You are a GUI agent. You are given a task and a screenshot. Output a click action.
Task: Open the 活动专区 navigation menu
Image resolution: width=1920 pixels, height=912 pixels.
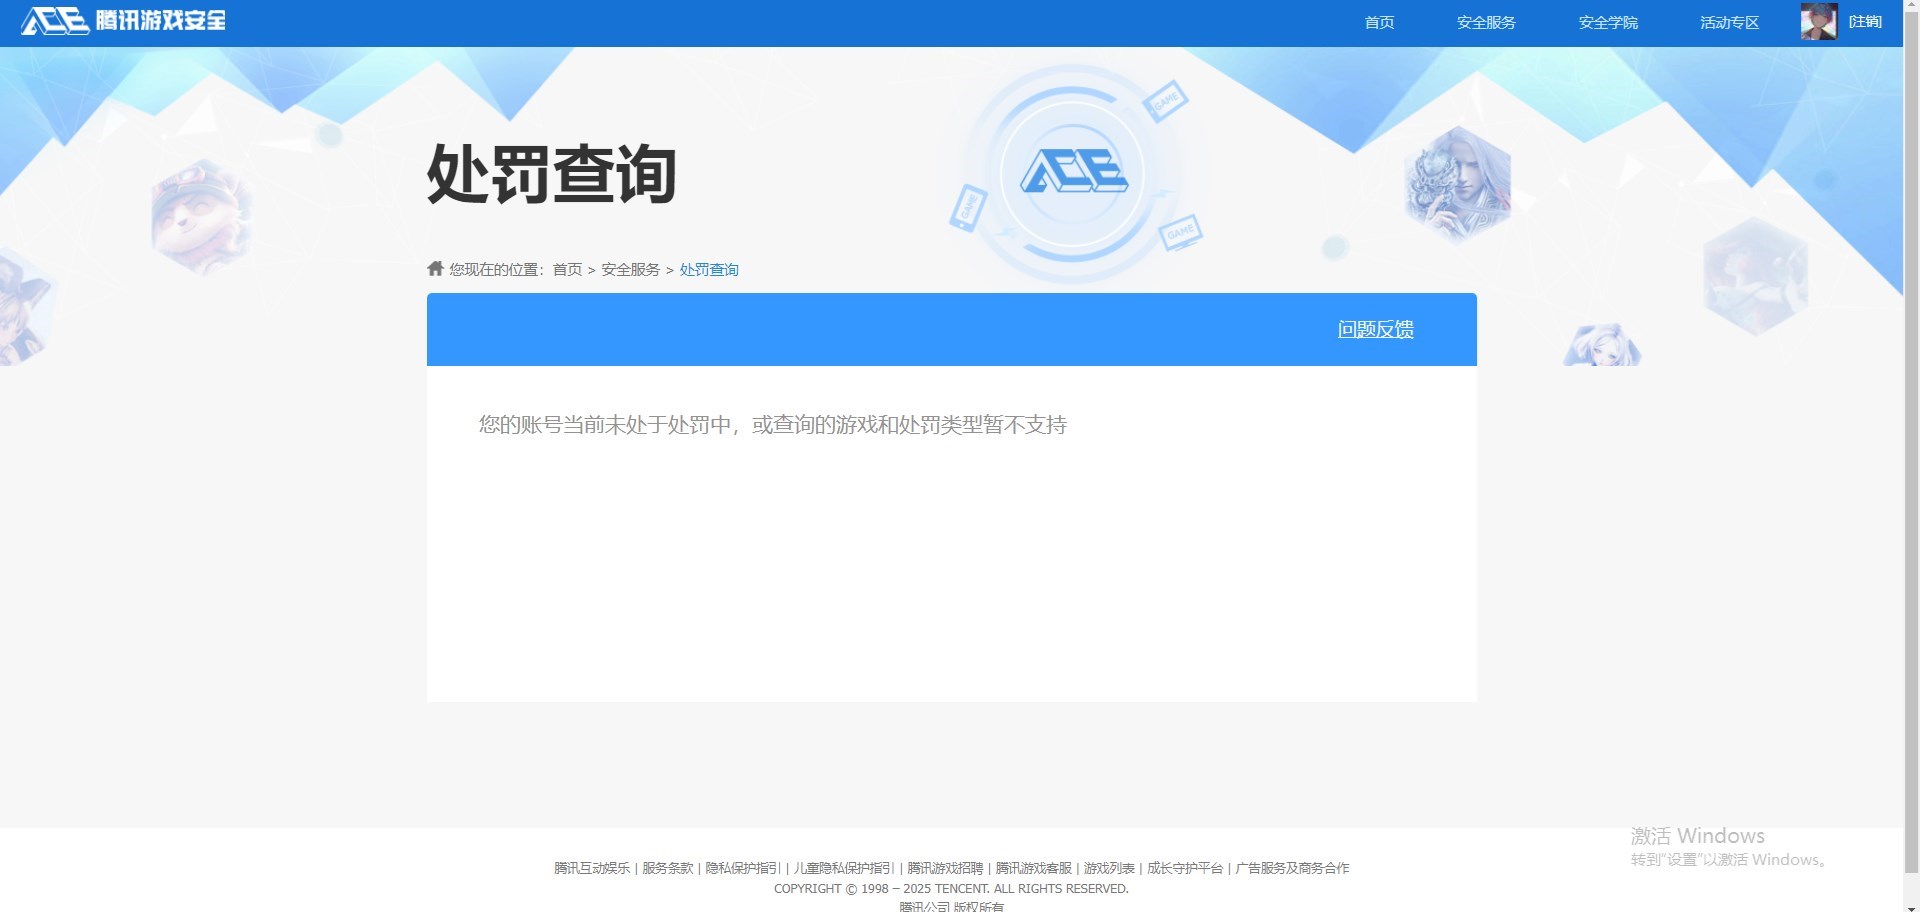pos(1729,22)
